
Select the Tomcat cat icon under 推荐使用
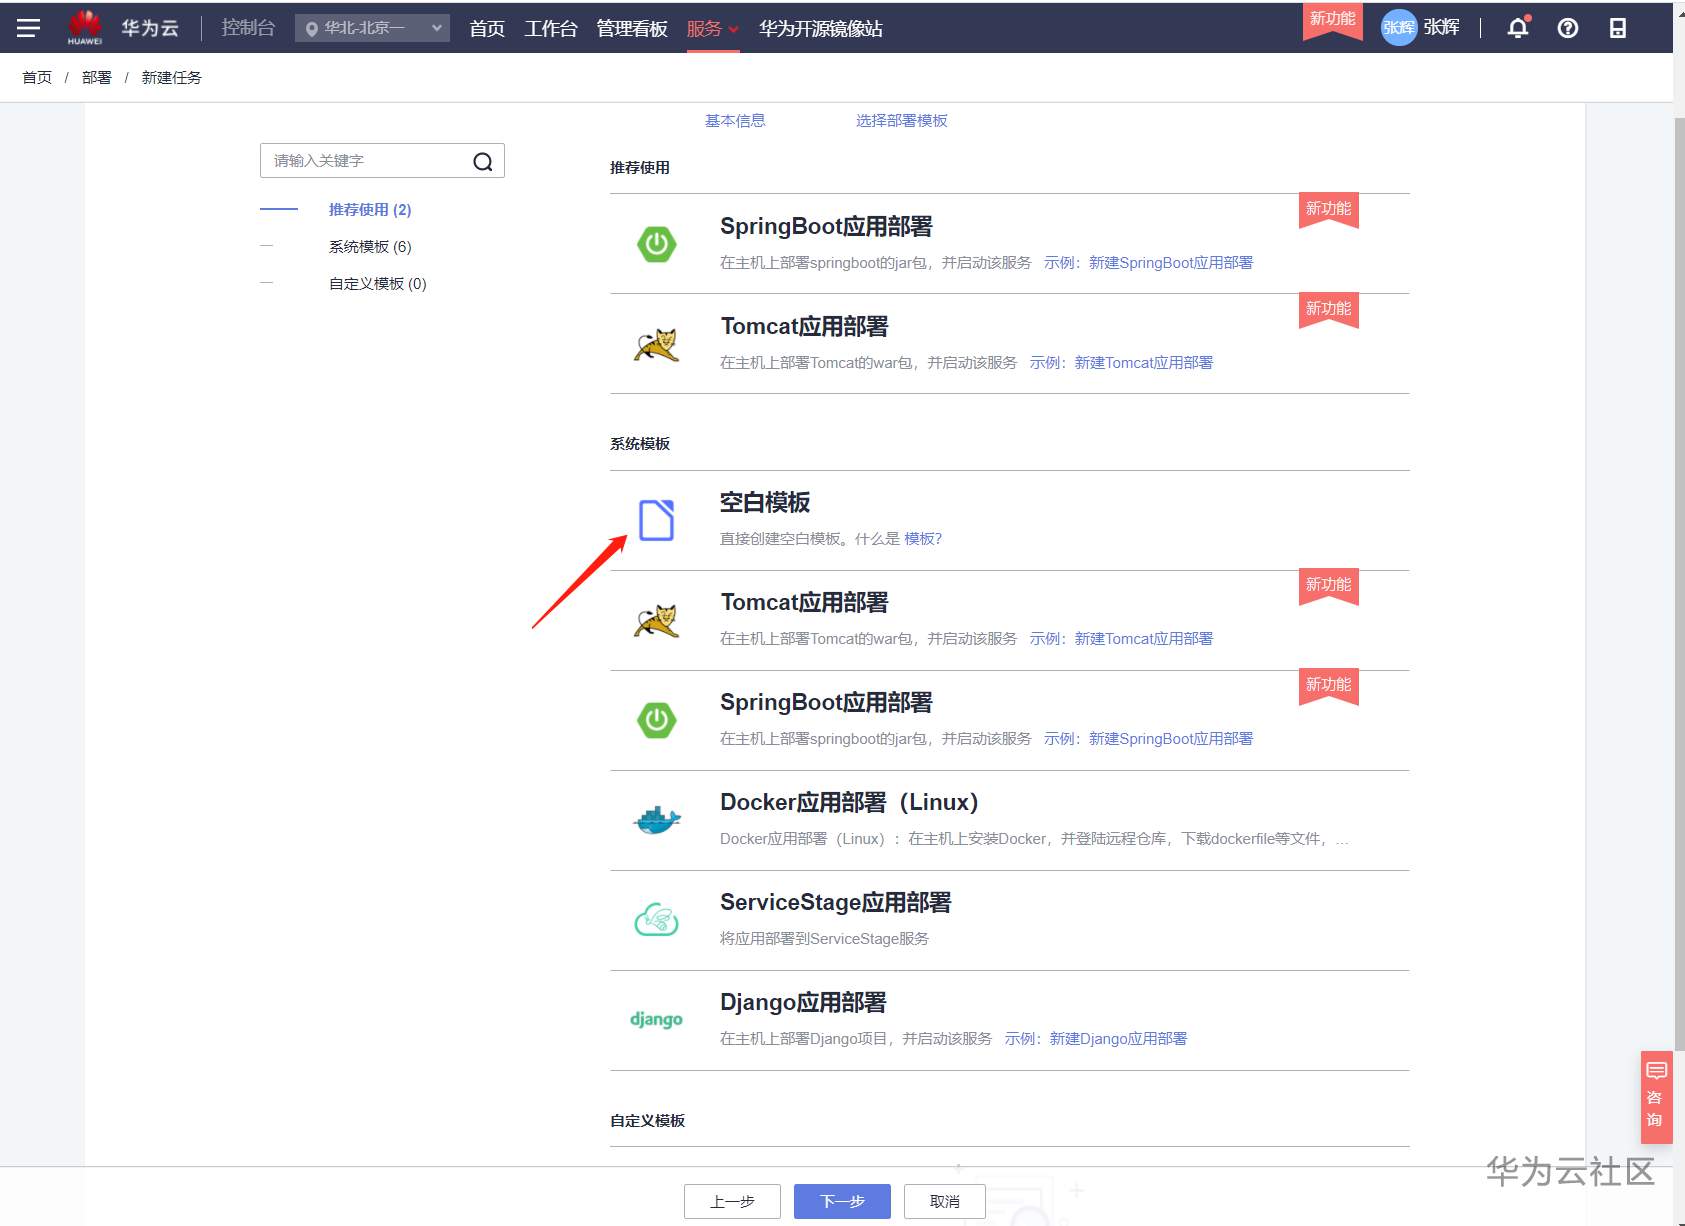pyautogui.click(x=657, y=344)
